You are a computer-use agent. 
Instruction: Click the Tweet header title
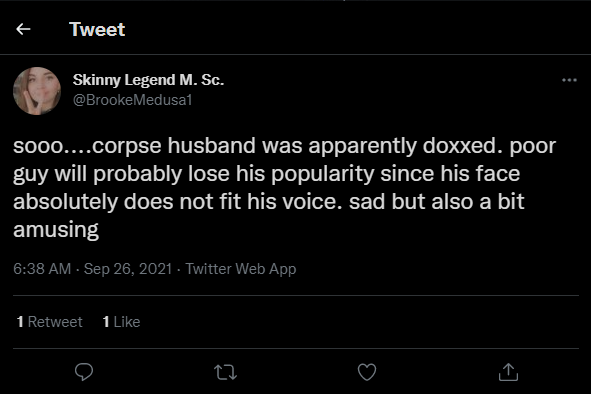[x=97, y=29]
